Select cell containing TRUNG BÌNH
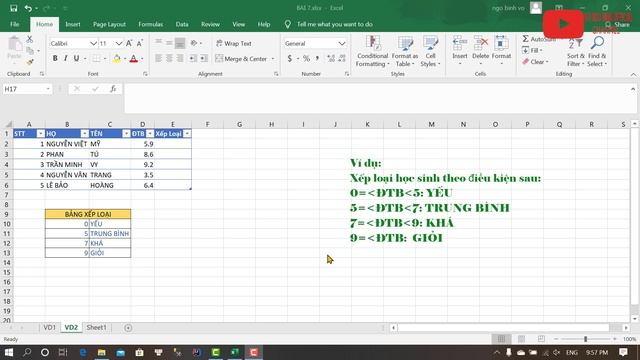The image size is (640, 360). [109, 233]
